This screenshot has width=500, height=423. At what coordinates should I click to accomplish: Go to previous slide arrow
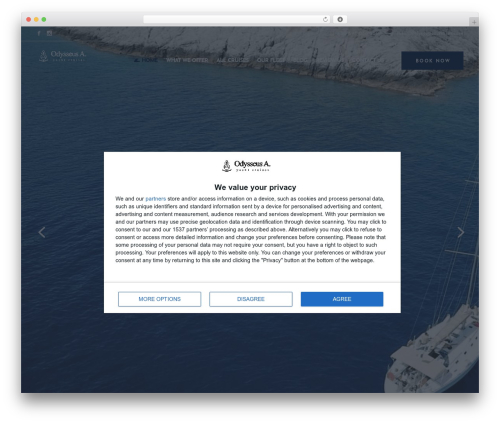pos(42,232)
